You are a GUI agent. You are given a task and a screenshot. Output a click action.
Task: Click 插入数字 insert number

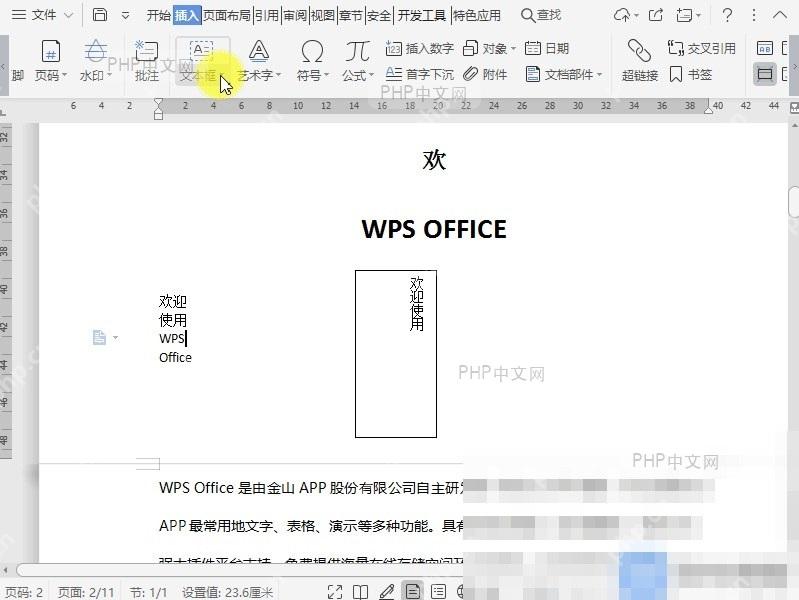pyautogui.click(x=419, y=48)
